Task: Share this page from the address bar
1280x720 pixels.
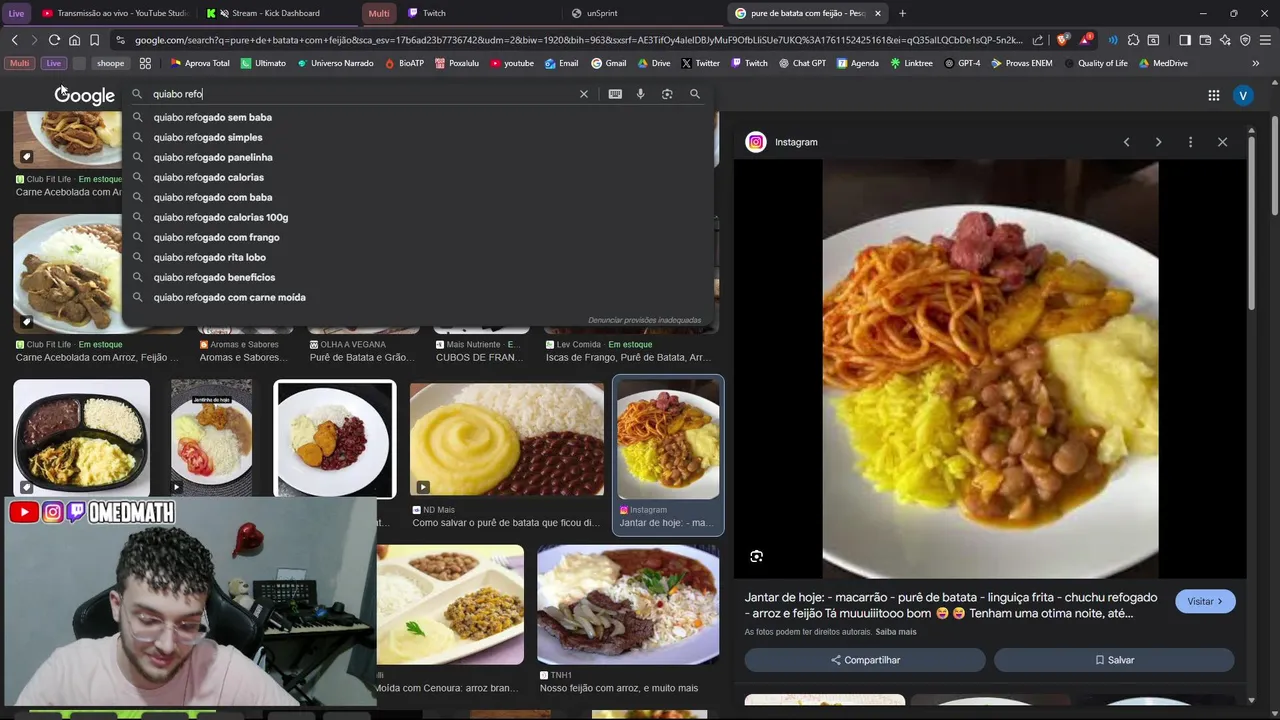Action: tap(1038, 40)
